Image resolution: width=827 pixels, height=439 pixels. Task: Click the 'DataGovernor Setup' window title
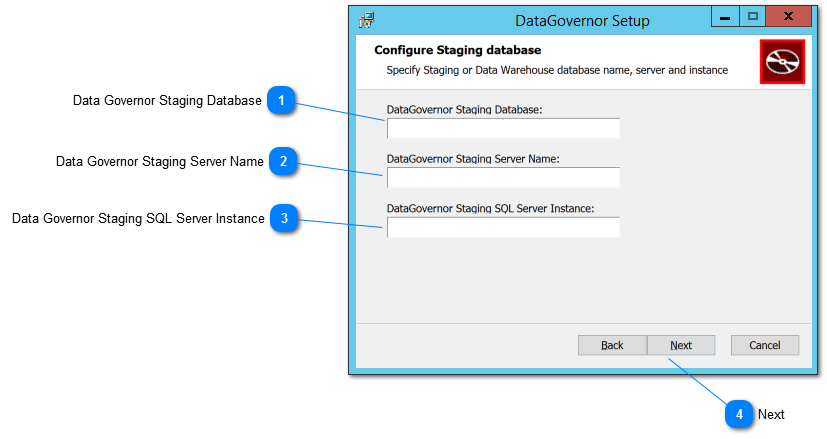tap(582, 21)
